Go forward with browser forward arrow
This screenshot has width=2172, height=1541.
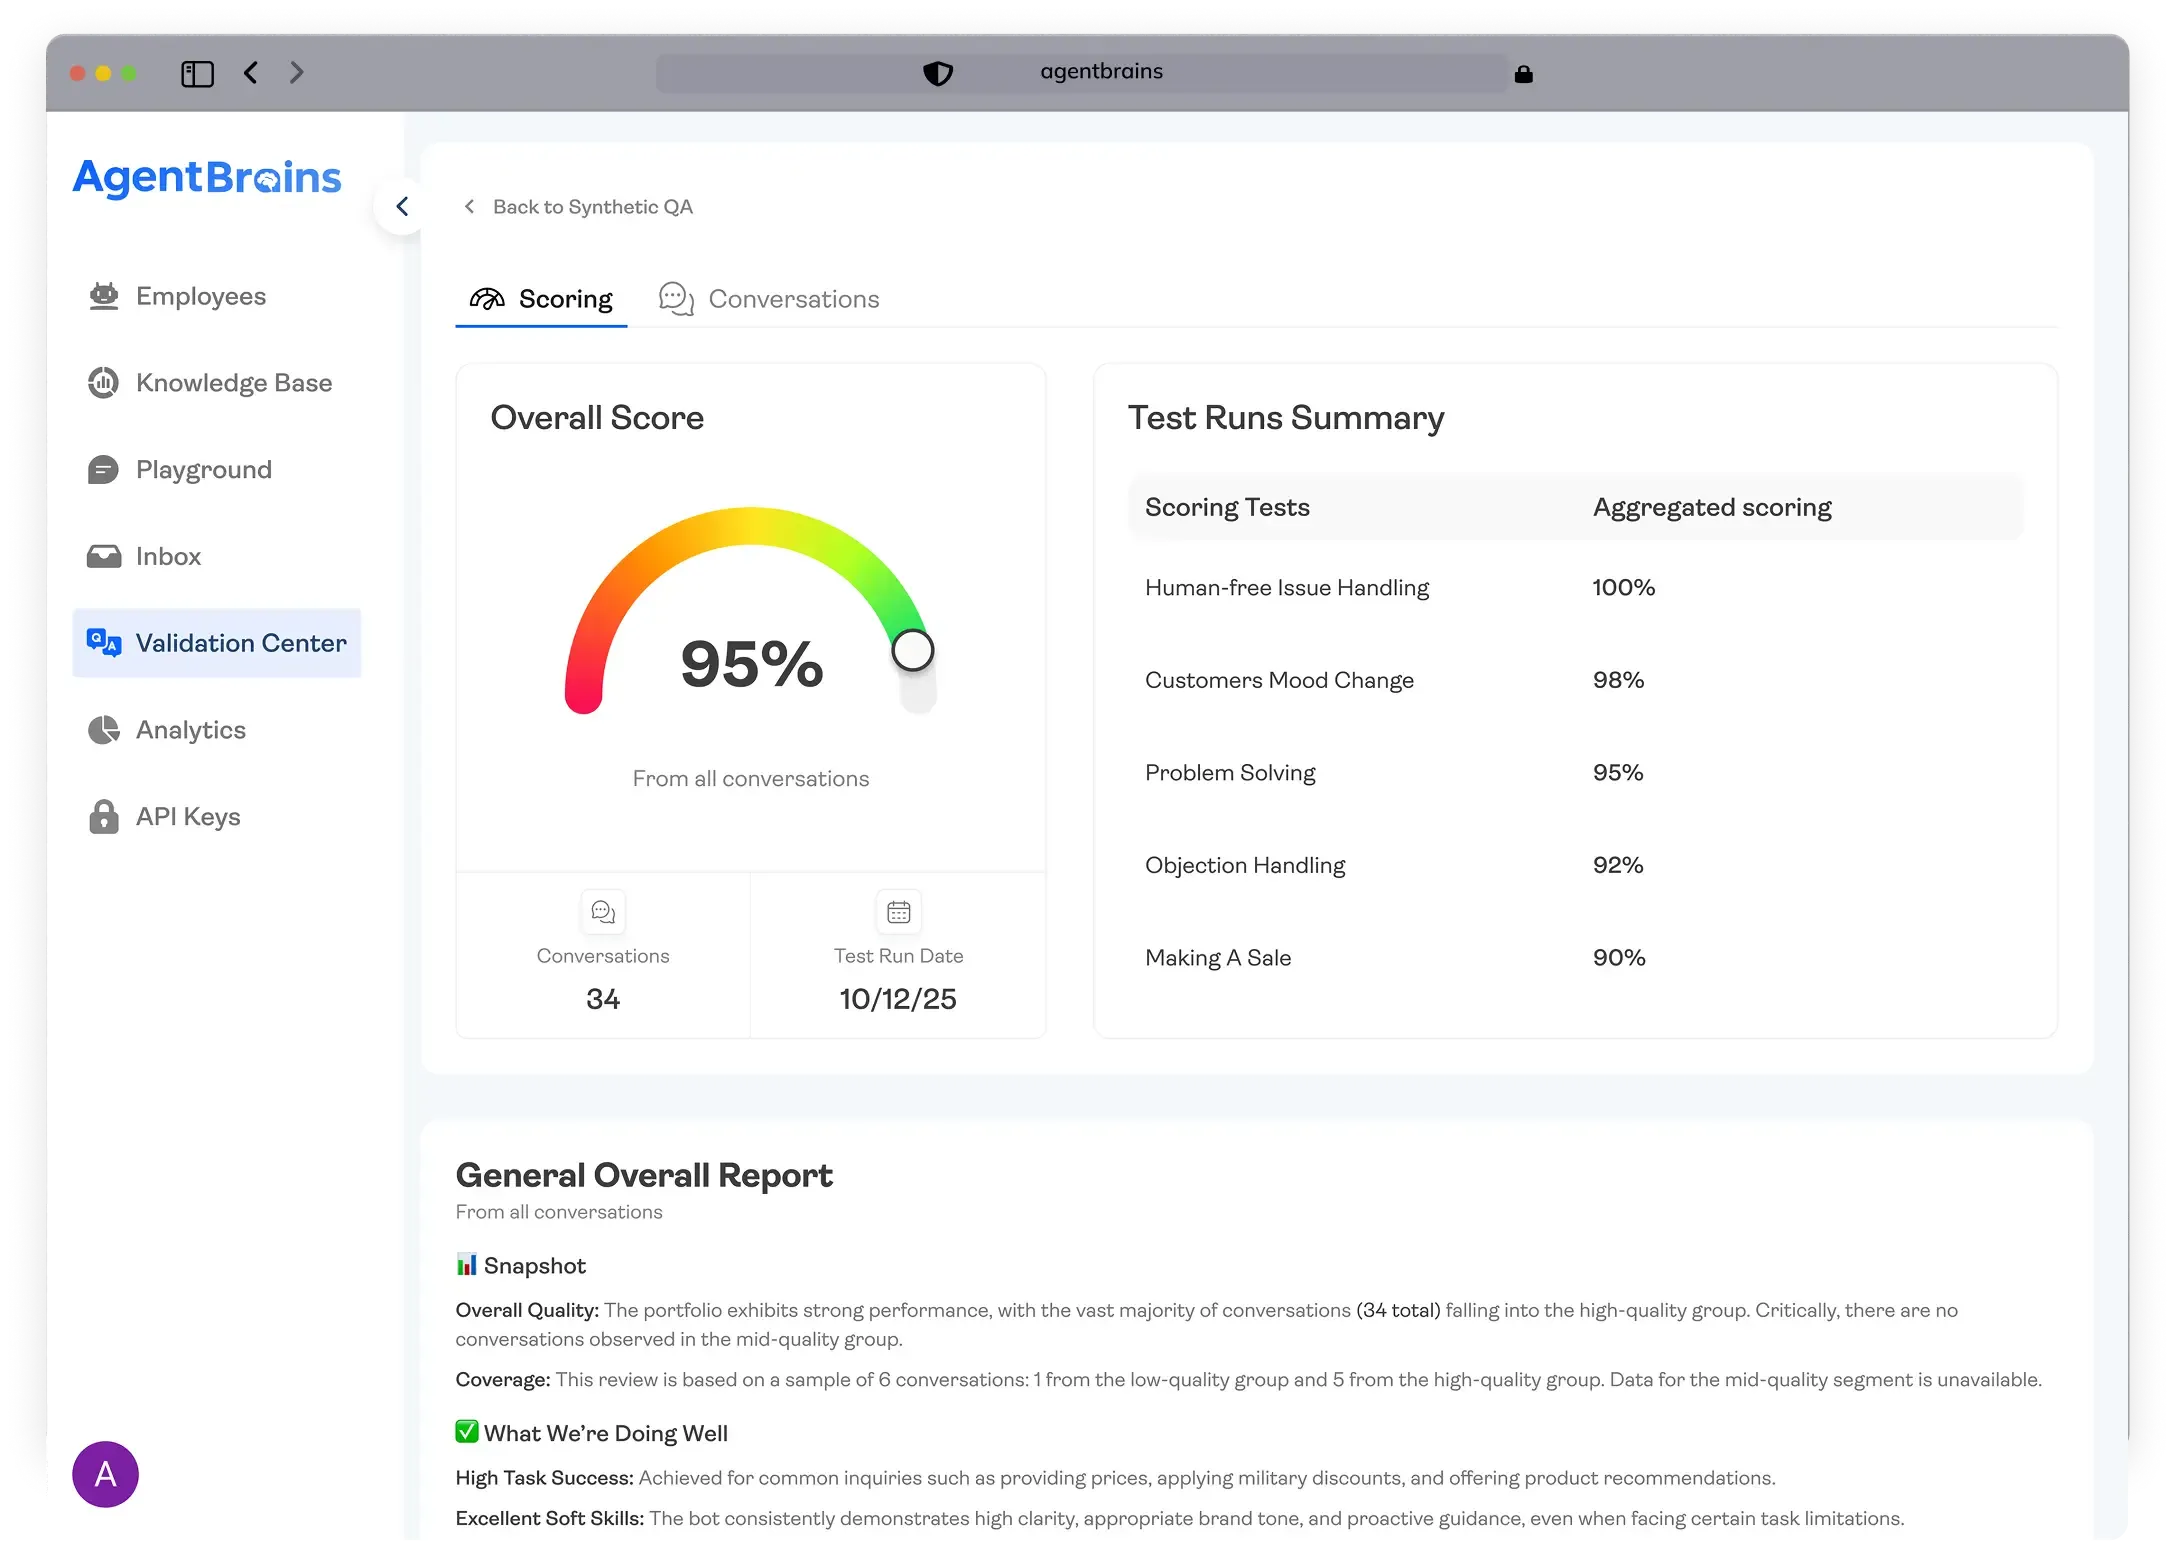click(x=296, y=73)
